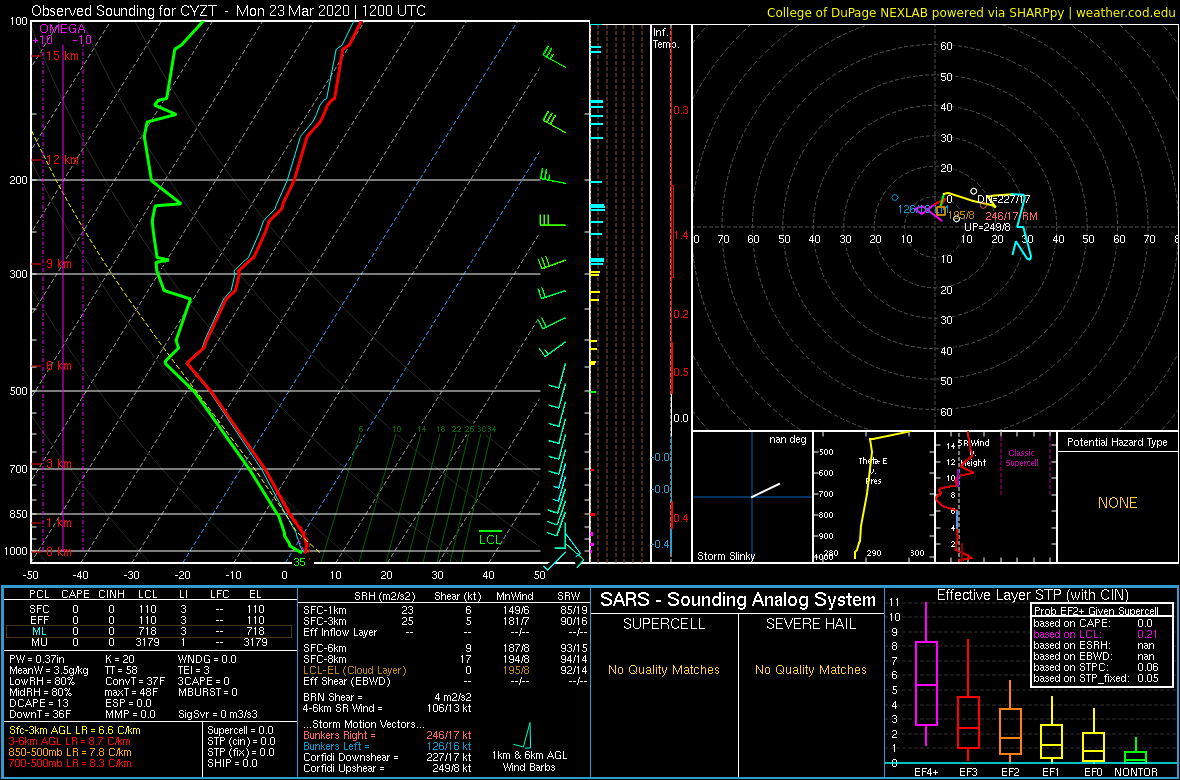1180x780 pixels.
Task: Click the Inf. Temp. column header
Action: pos(666,38)
